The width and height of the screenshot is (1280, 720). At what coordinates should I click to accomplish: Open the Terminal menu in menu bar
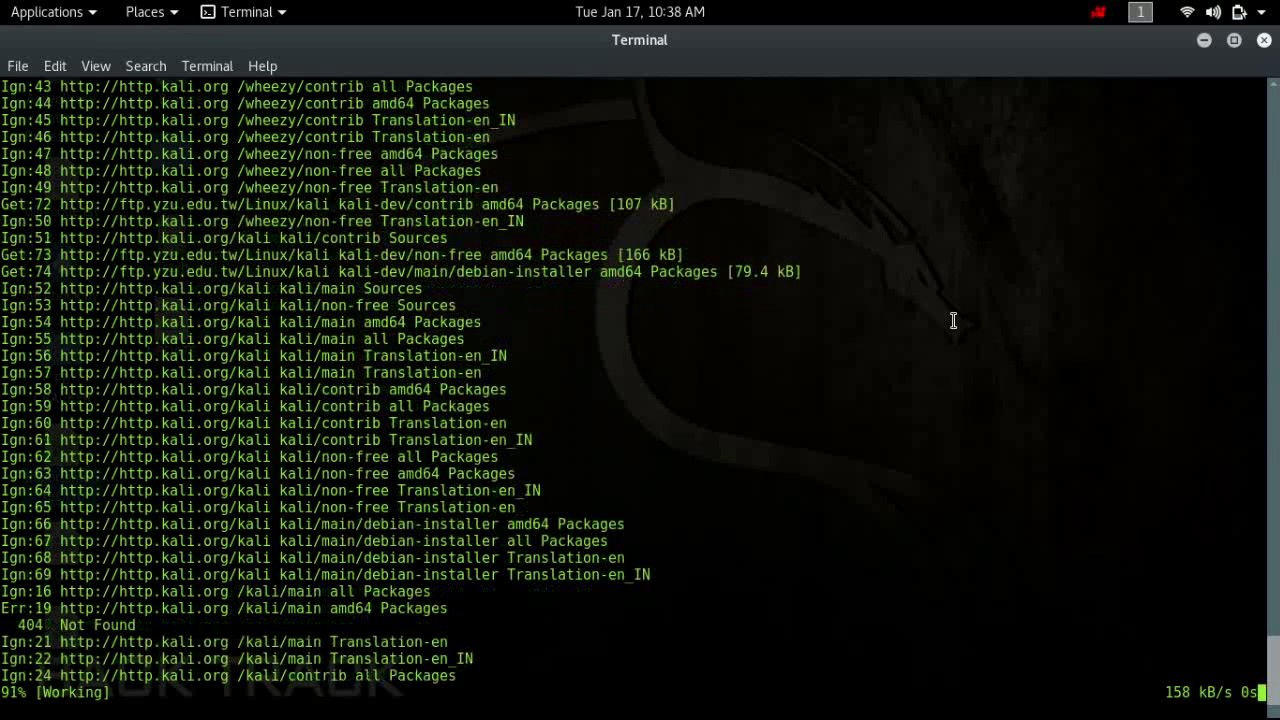point(207,66)
